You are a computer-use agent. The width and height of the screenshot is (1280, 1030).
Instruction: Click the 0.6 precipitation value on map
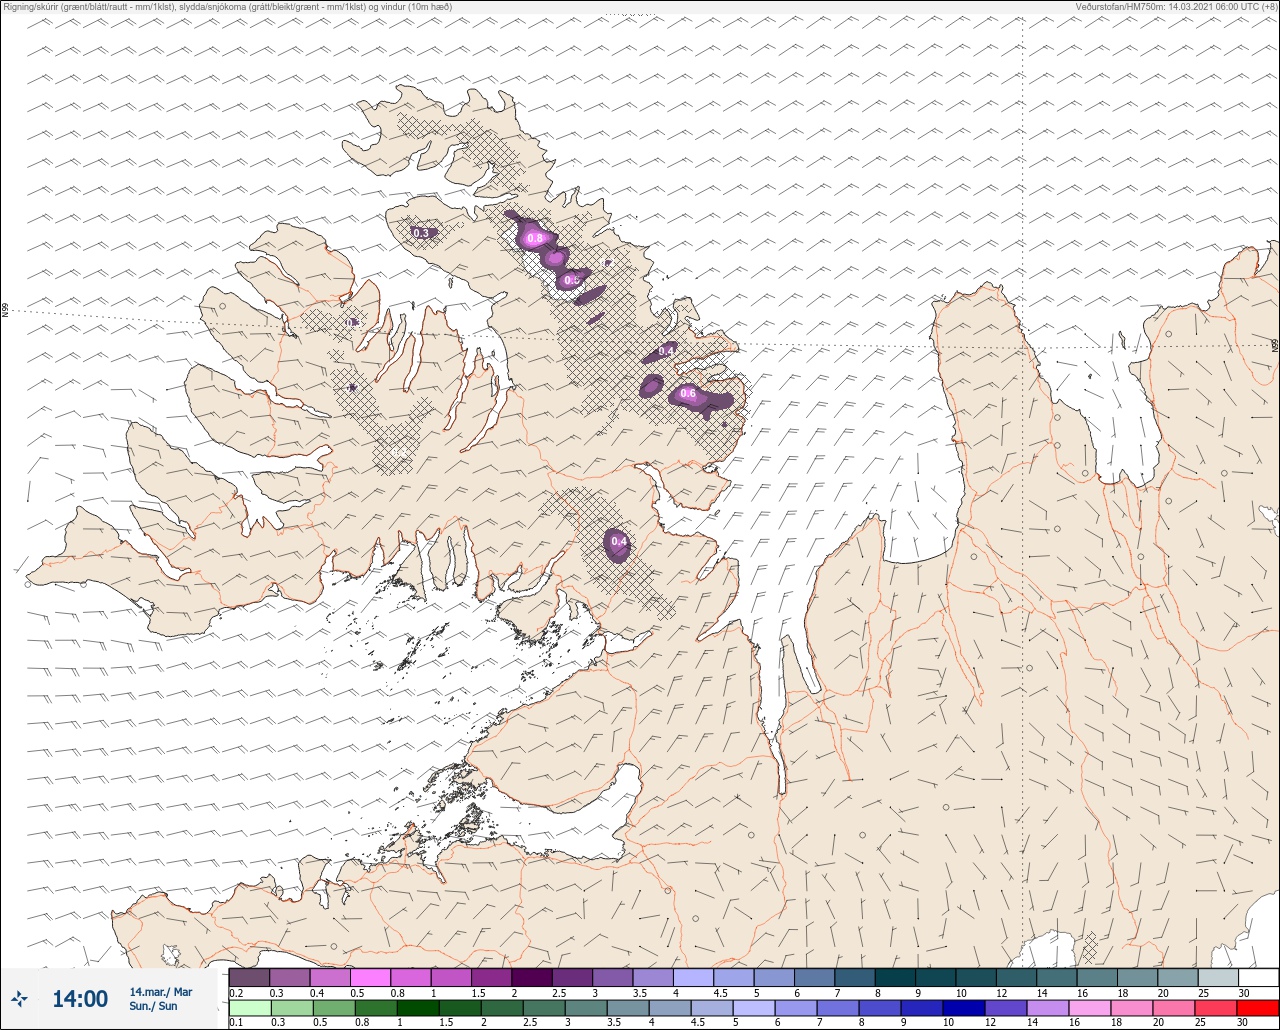[688, 394]
